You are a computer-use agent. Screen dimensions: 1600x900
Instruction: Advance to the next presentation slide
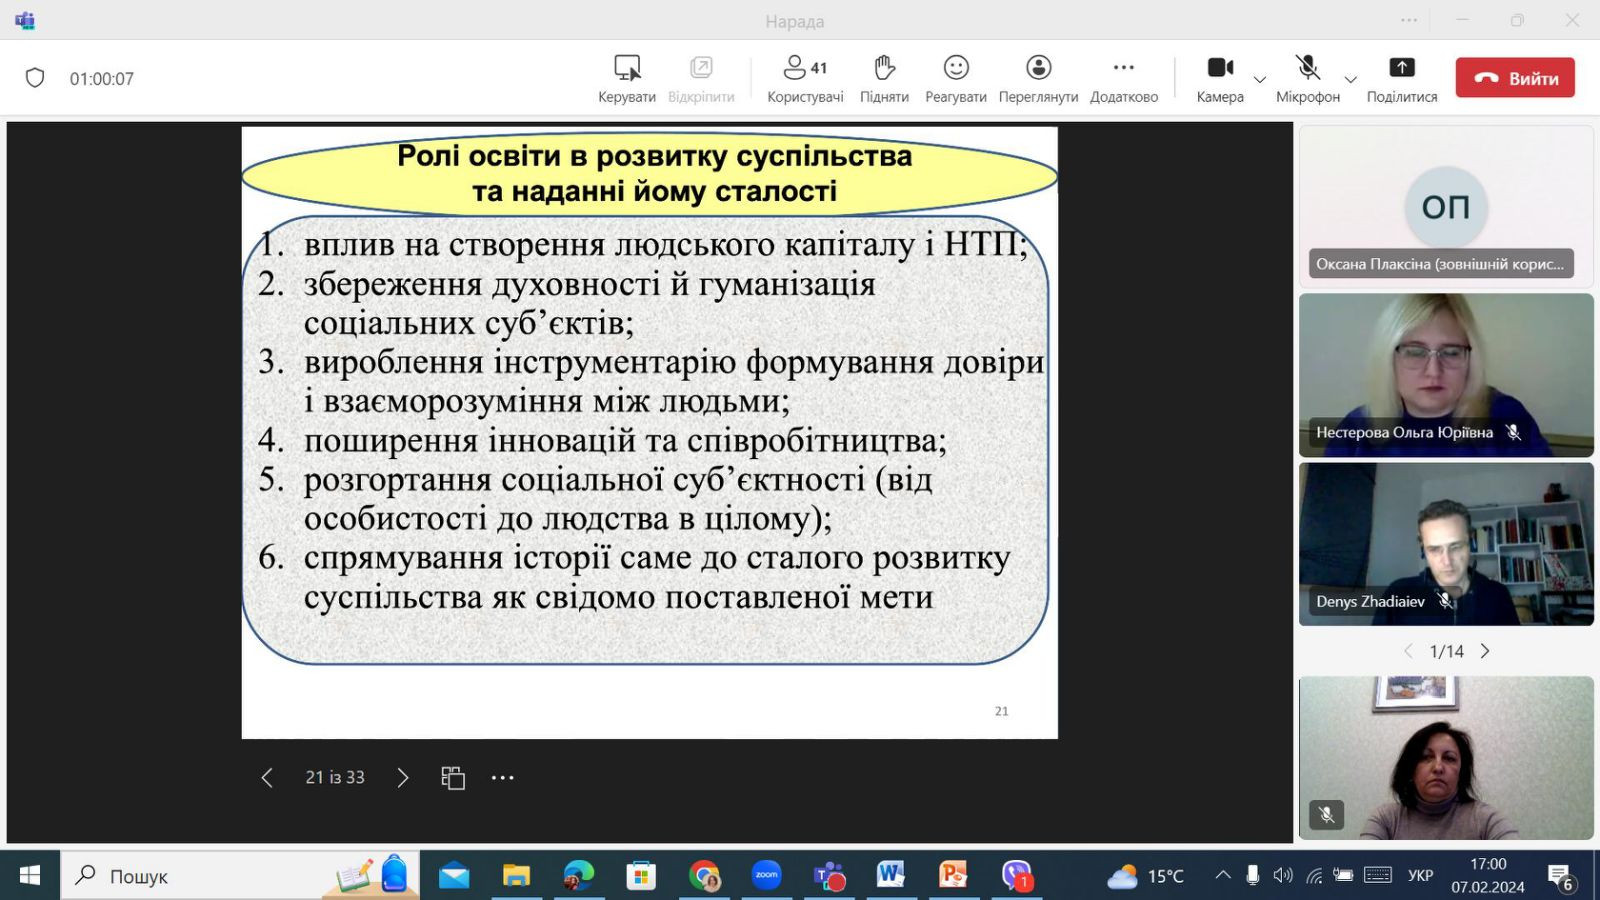(x=402, y=778)
